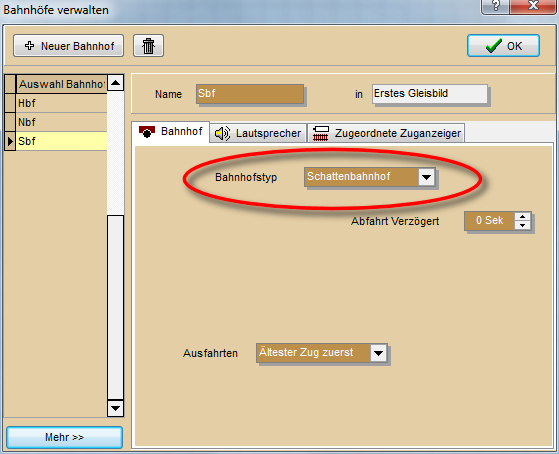
Task: Open the Schattenbahnhof combo box
Action: (369, 177)
